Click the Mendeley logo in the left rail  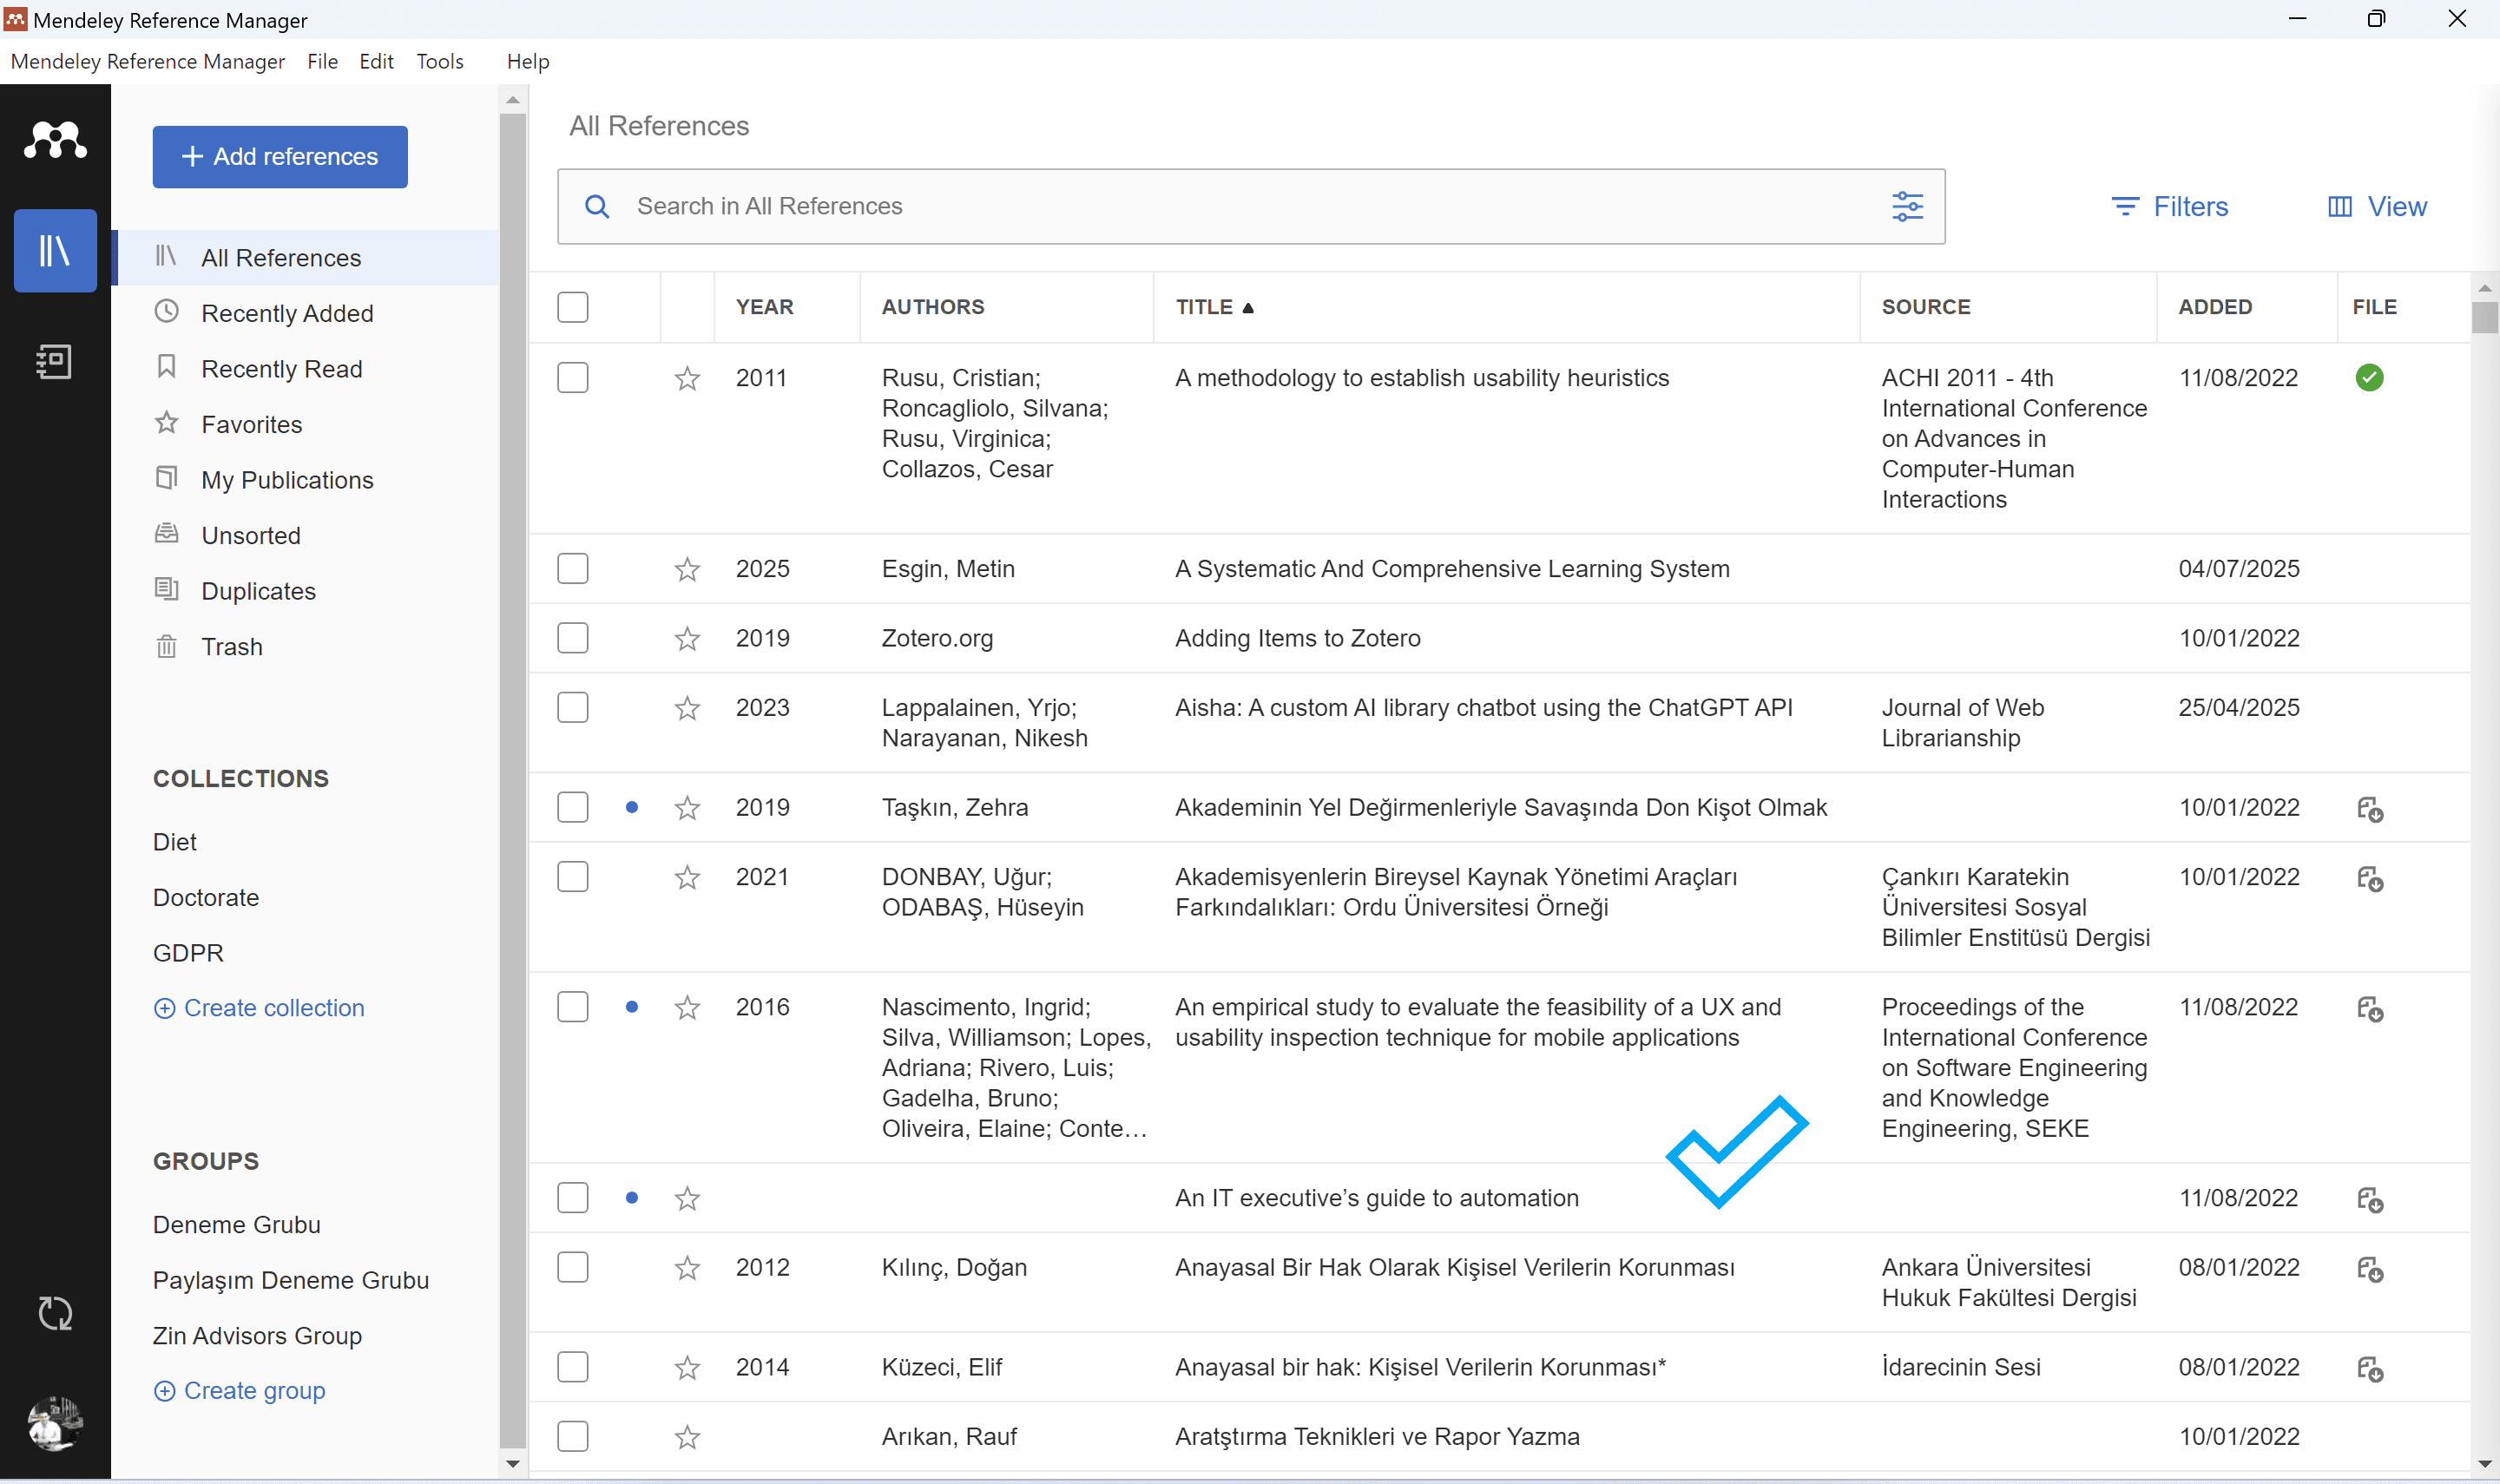(55, 140)
